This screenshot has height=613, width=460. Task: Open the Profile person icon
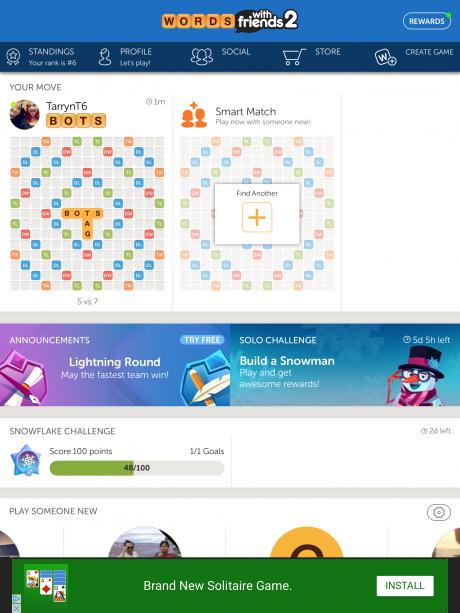pyautogui.click(x=105, y=57)
